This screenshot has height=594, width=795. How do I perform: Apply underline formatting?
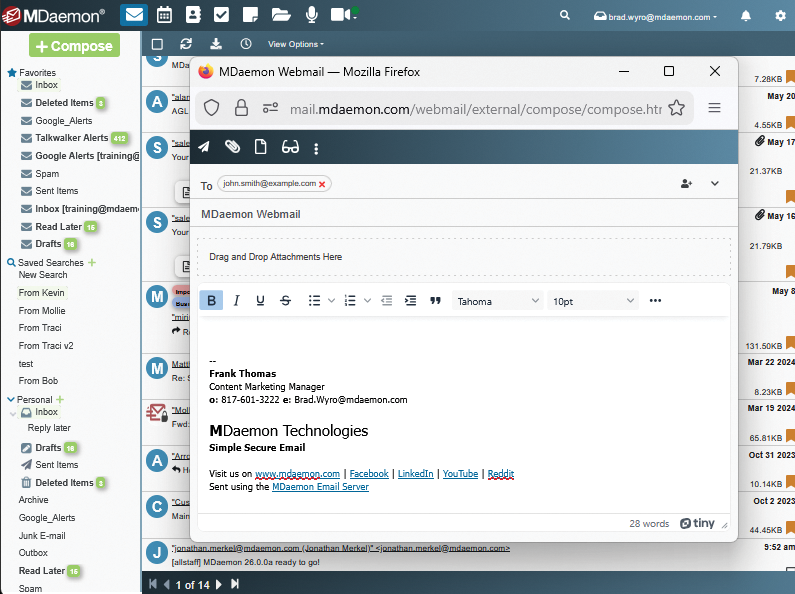click(x=261, y=301)
